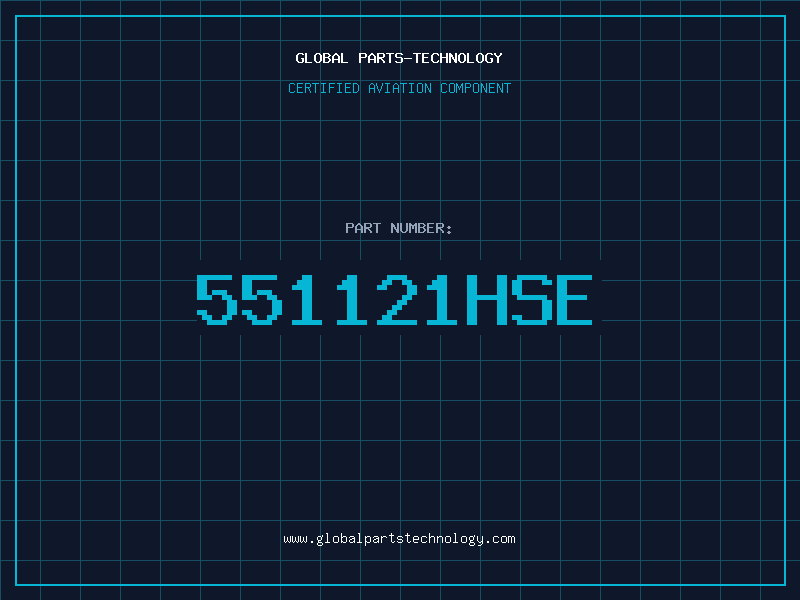Open the www.globalpartstechnology.com link
Screen dimensions: 800x600
(x=399, y=539)
